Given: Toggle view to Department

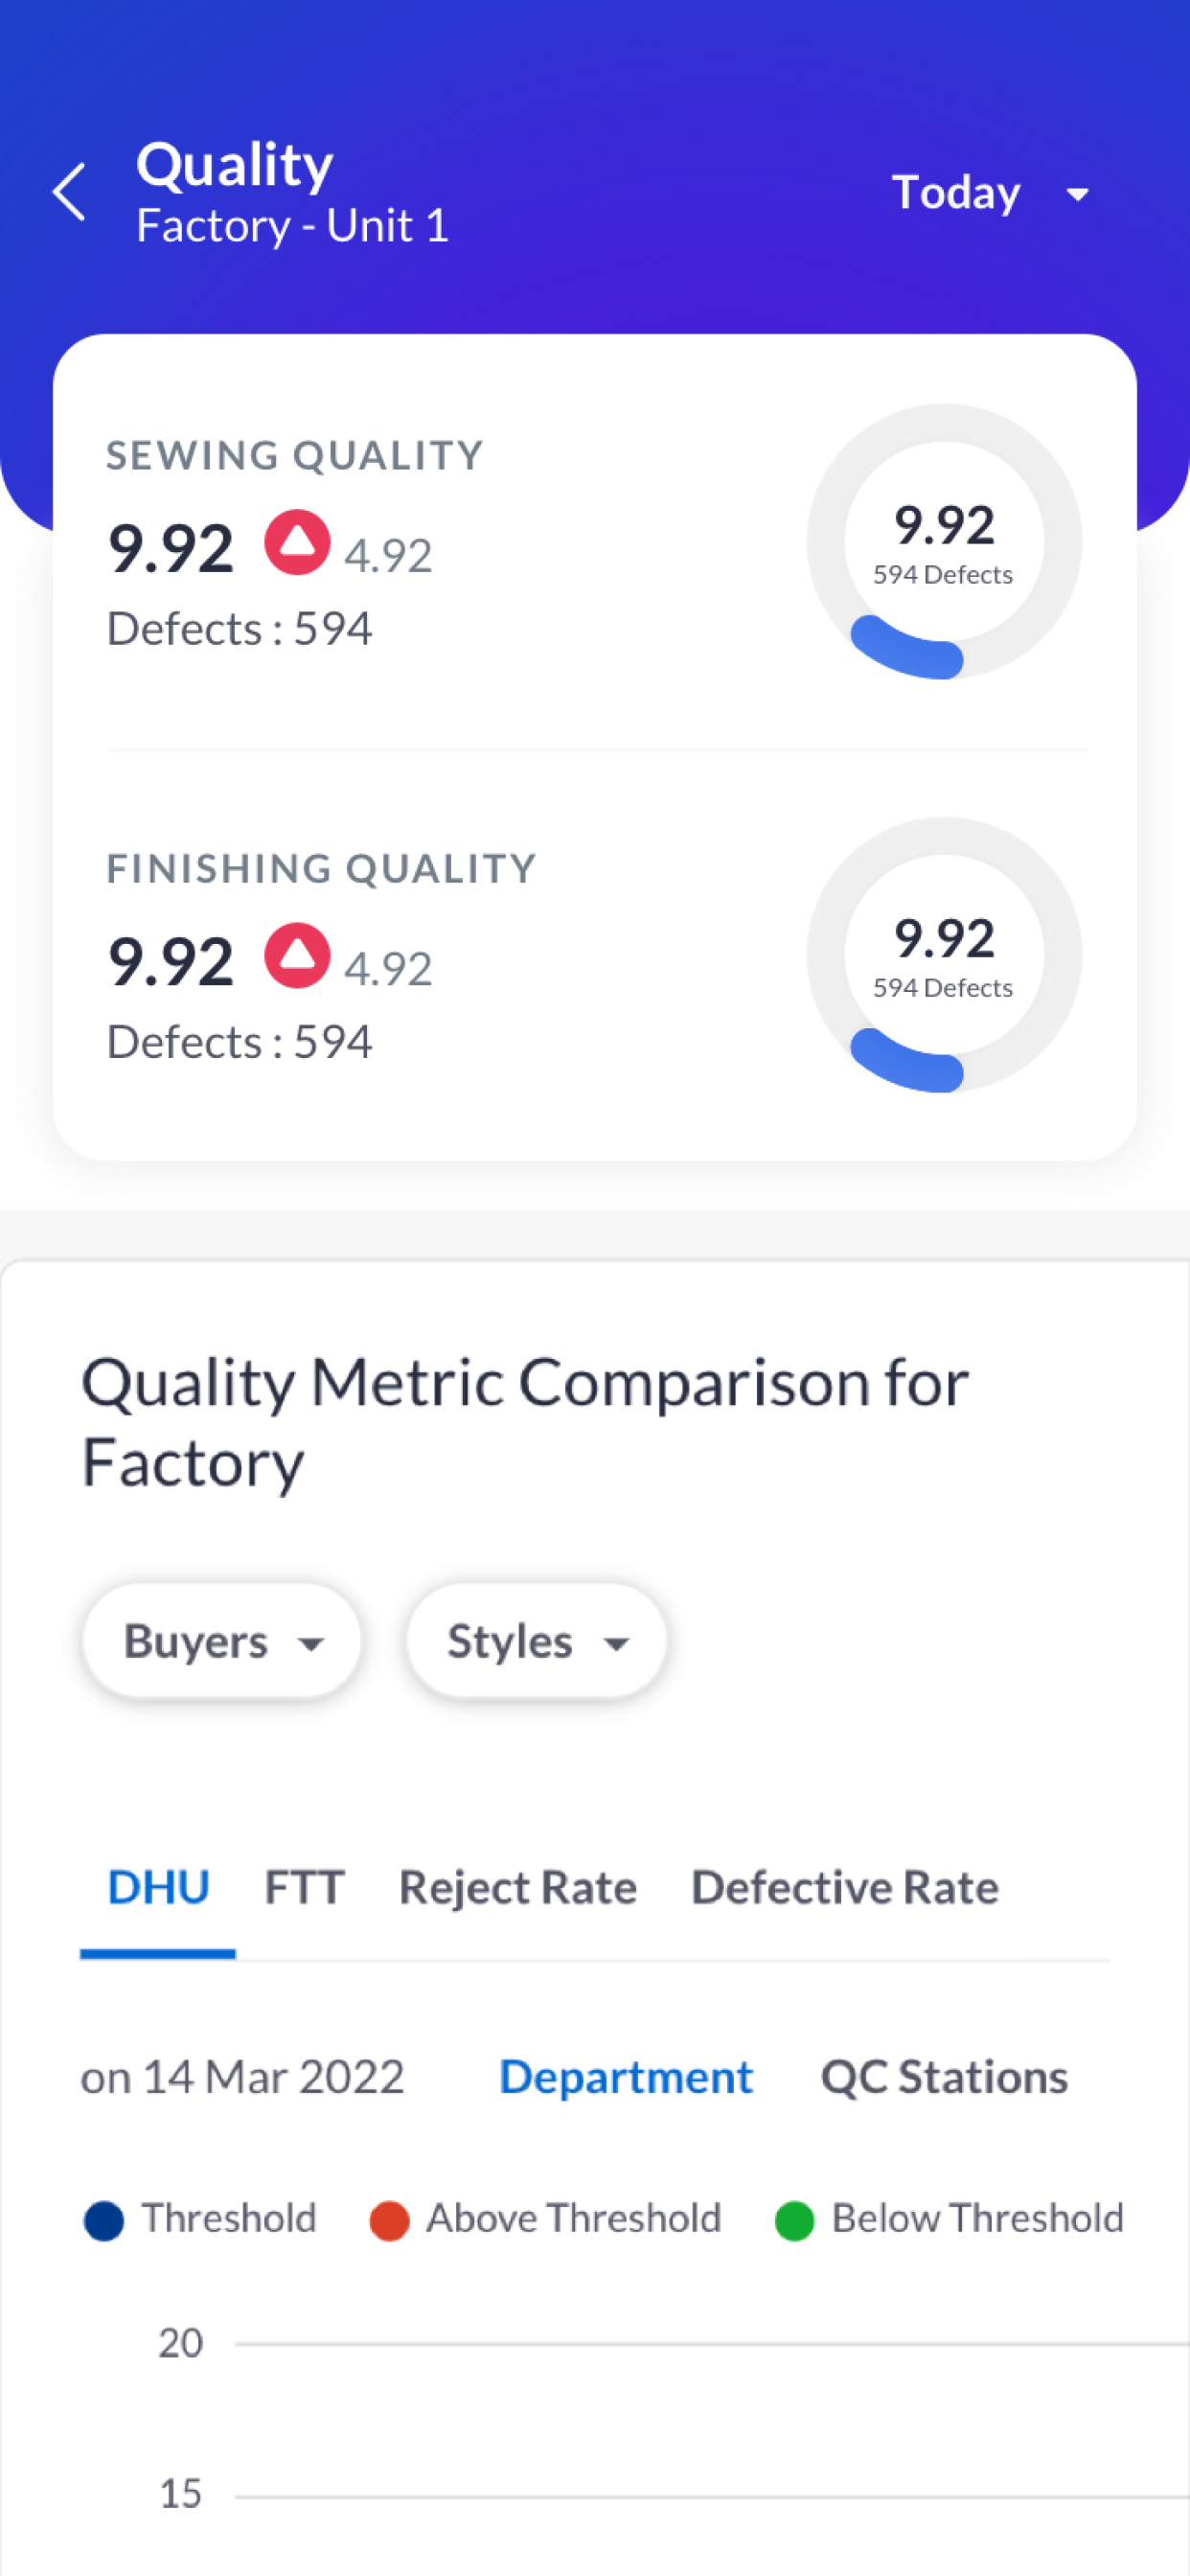Looking at the screenshot, I should (x=626, y=2077).
